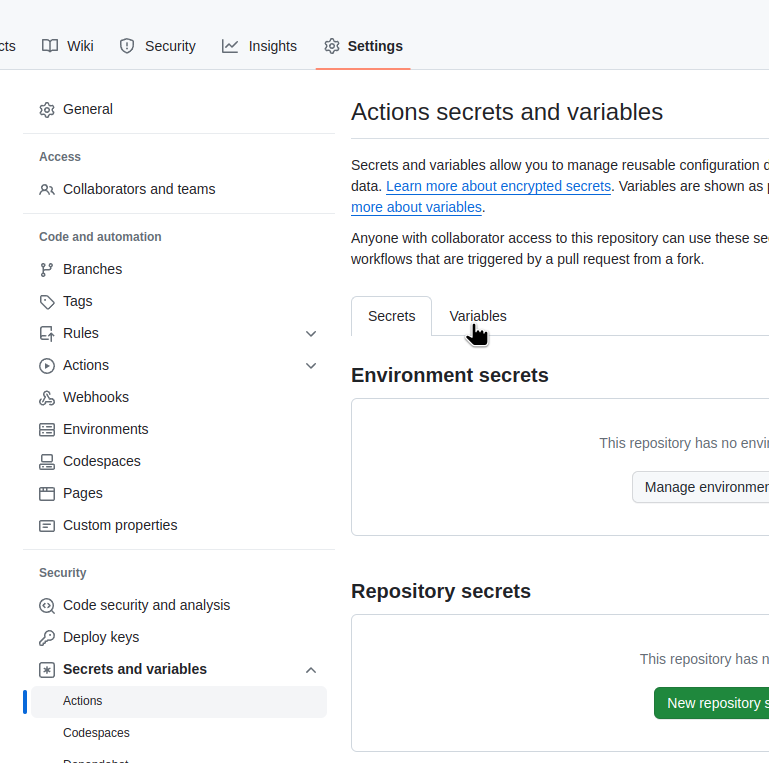Click the Environment secrets heading
769x763 pixels.
(x=450, y=376)
